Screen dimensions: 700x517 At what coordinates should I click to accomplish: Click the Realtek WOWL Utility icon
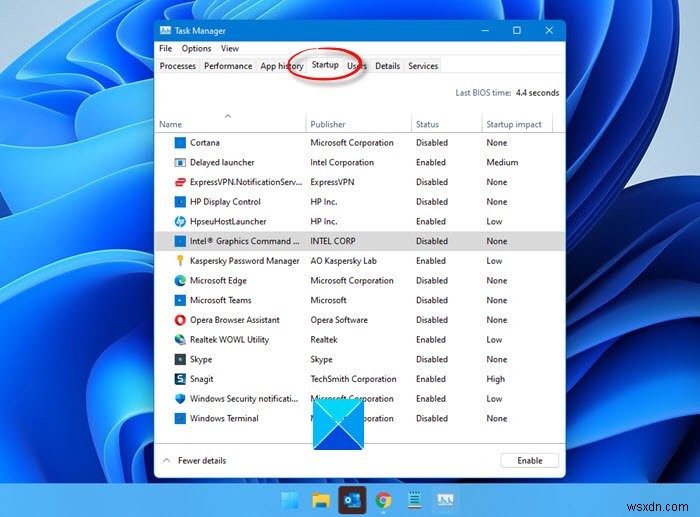pos(180,340)
